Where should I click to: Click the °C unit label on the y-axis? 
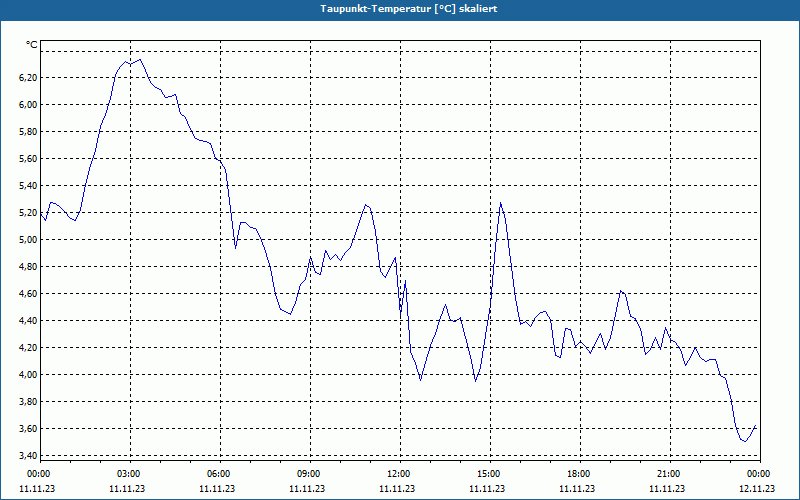coord(32,45)
